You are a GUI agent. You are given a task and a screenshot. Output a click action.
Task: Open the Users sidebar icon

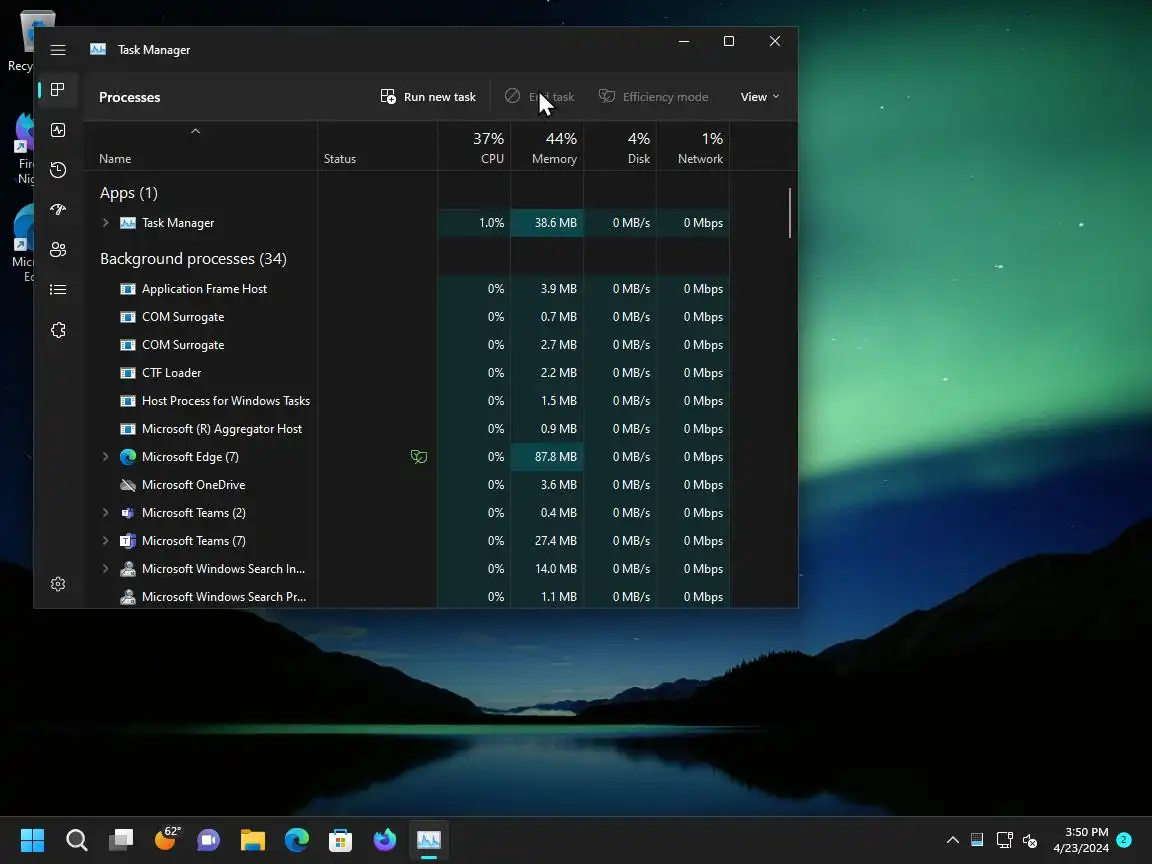point(58,250)
